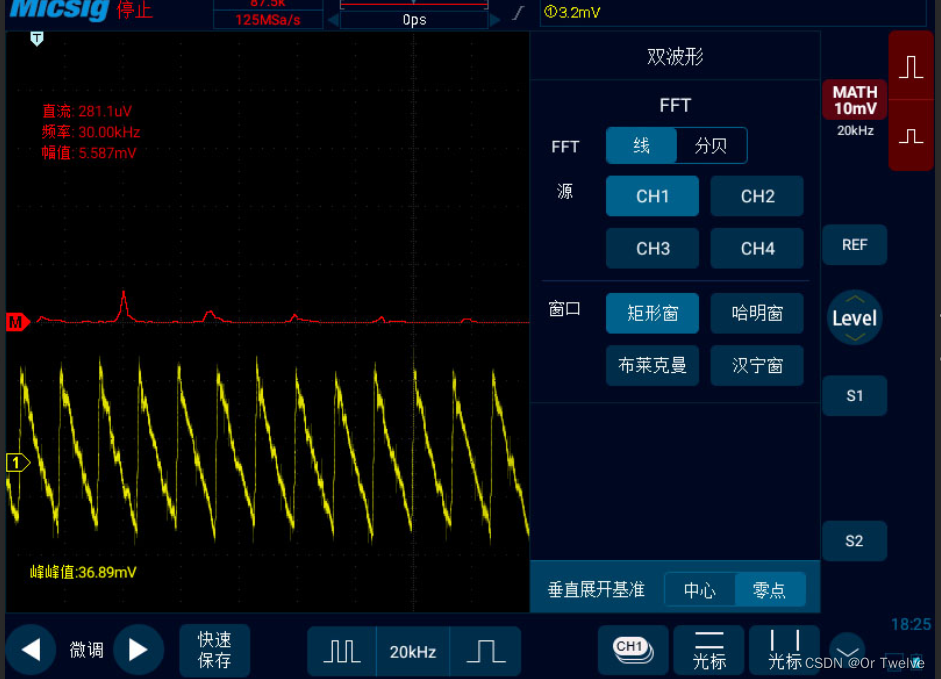941x679 pixels.
Task: Tap the 0ps trigger delay field
Action: (414, 20)
